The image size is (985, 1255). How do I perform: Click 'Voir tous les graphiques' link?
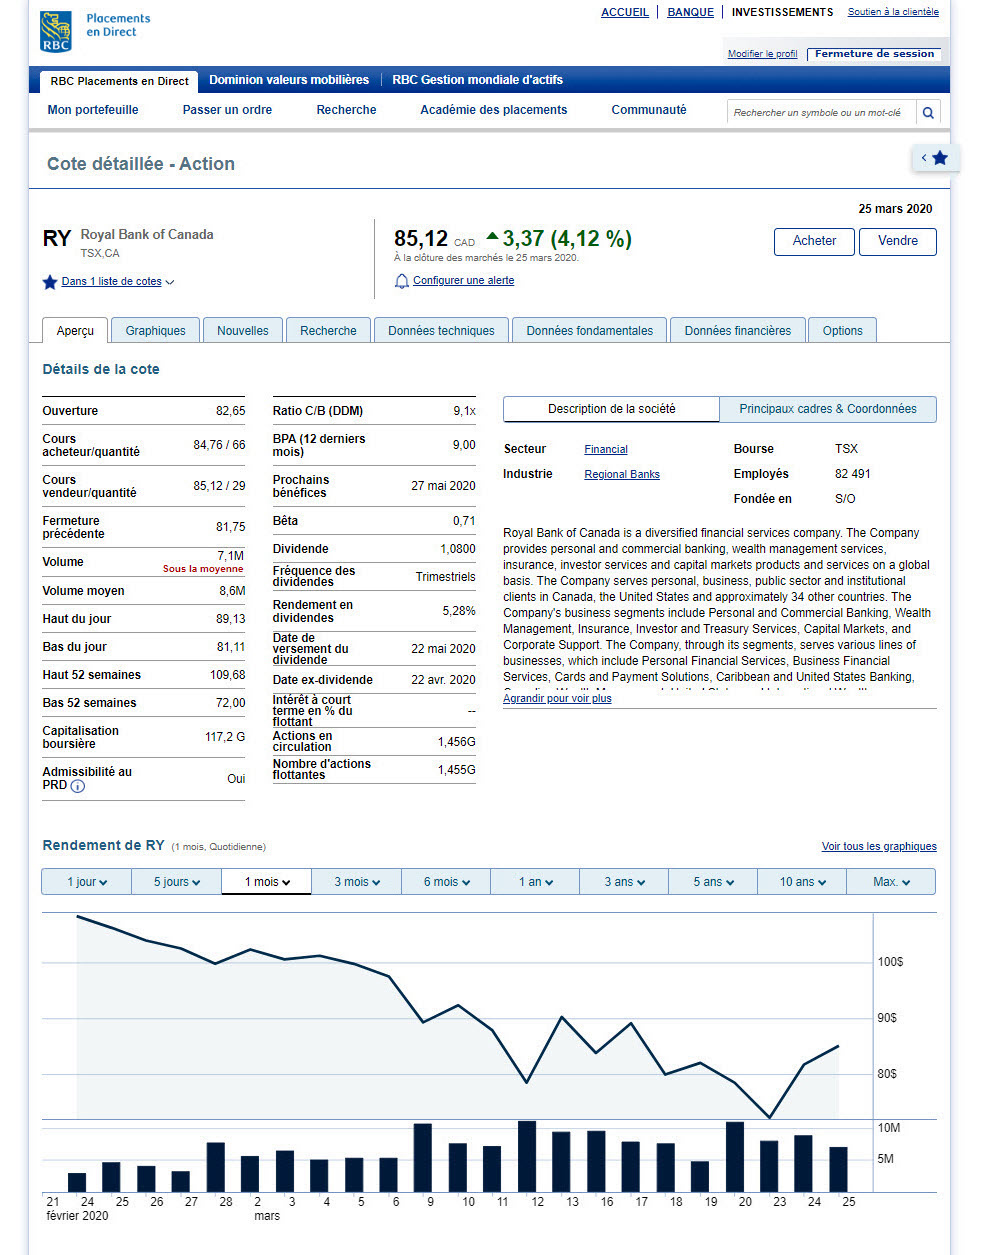tap(879, 847)
